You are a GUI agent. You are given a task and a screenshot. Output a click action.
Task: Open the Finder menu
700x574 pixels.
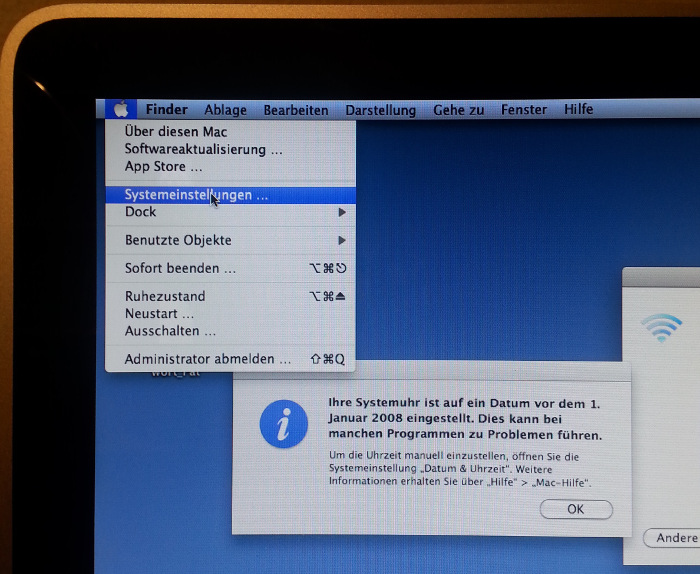[167, 109]
